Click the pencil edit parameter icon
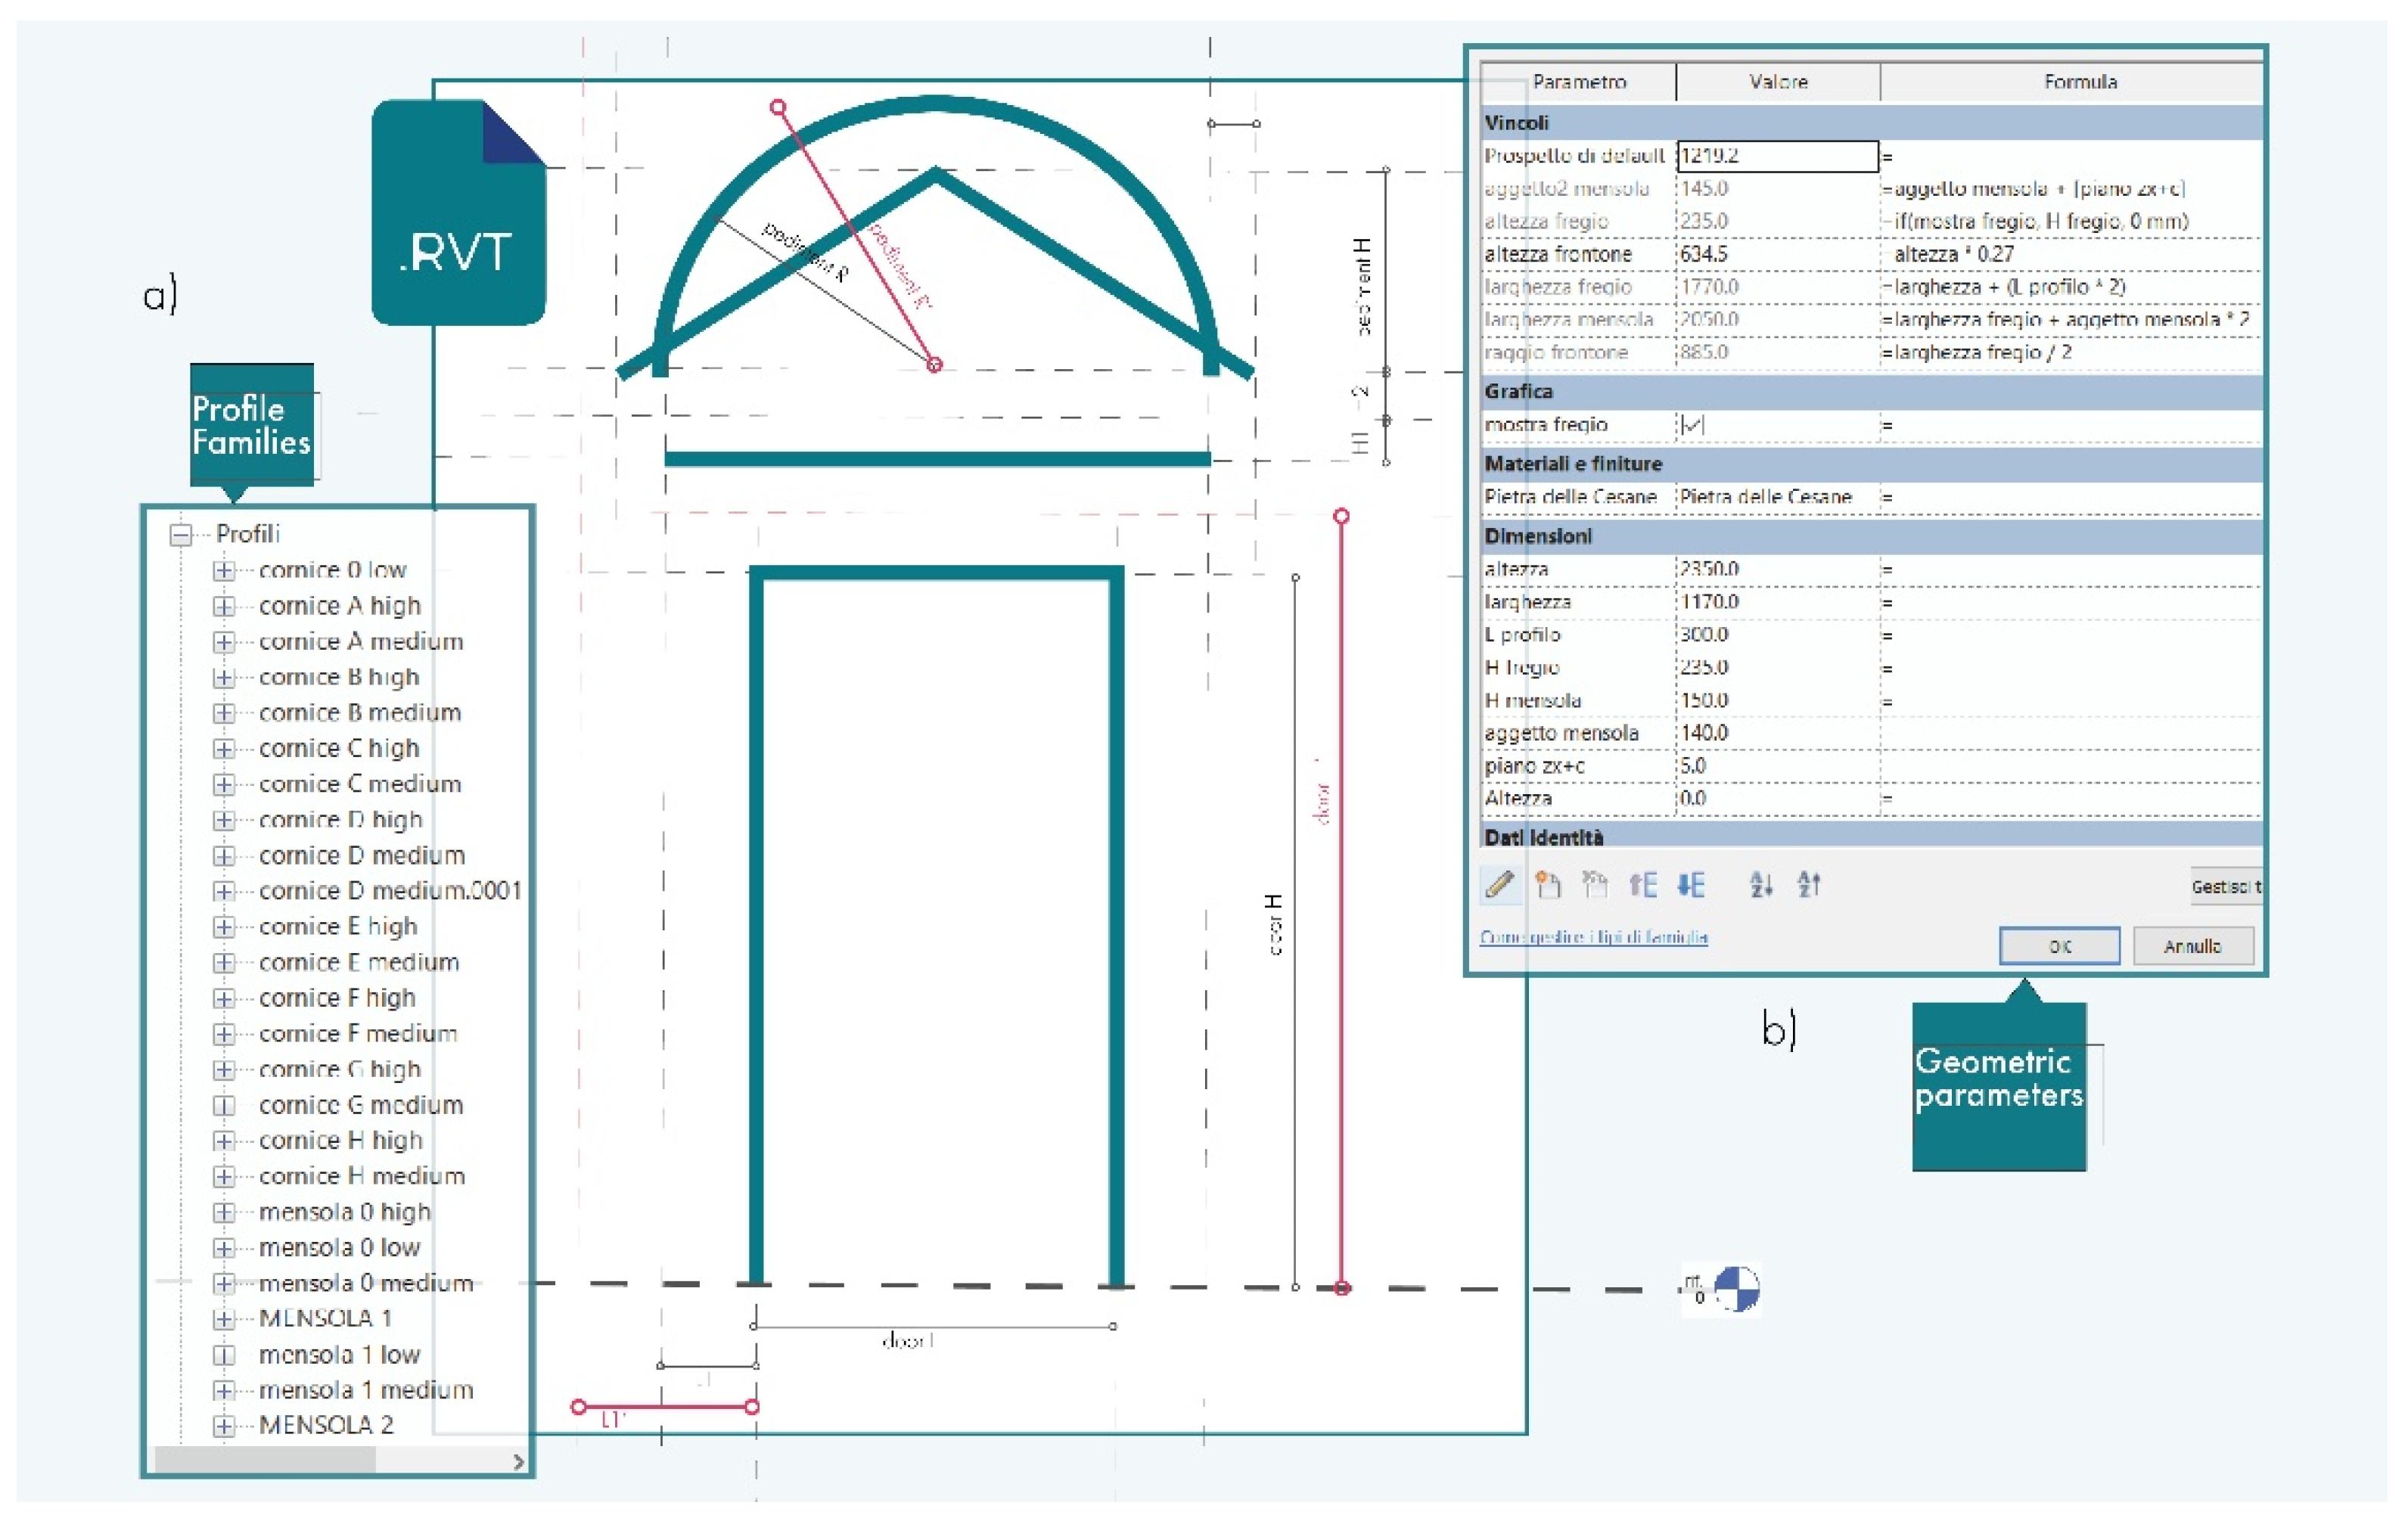2408x1518 pixels. tap(1499, 884)
